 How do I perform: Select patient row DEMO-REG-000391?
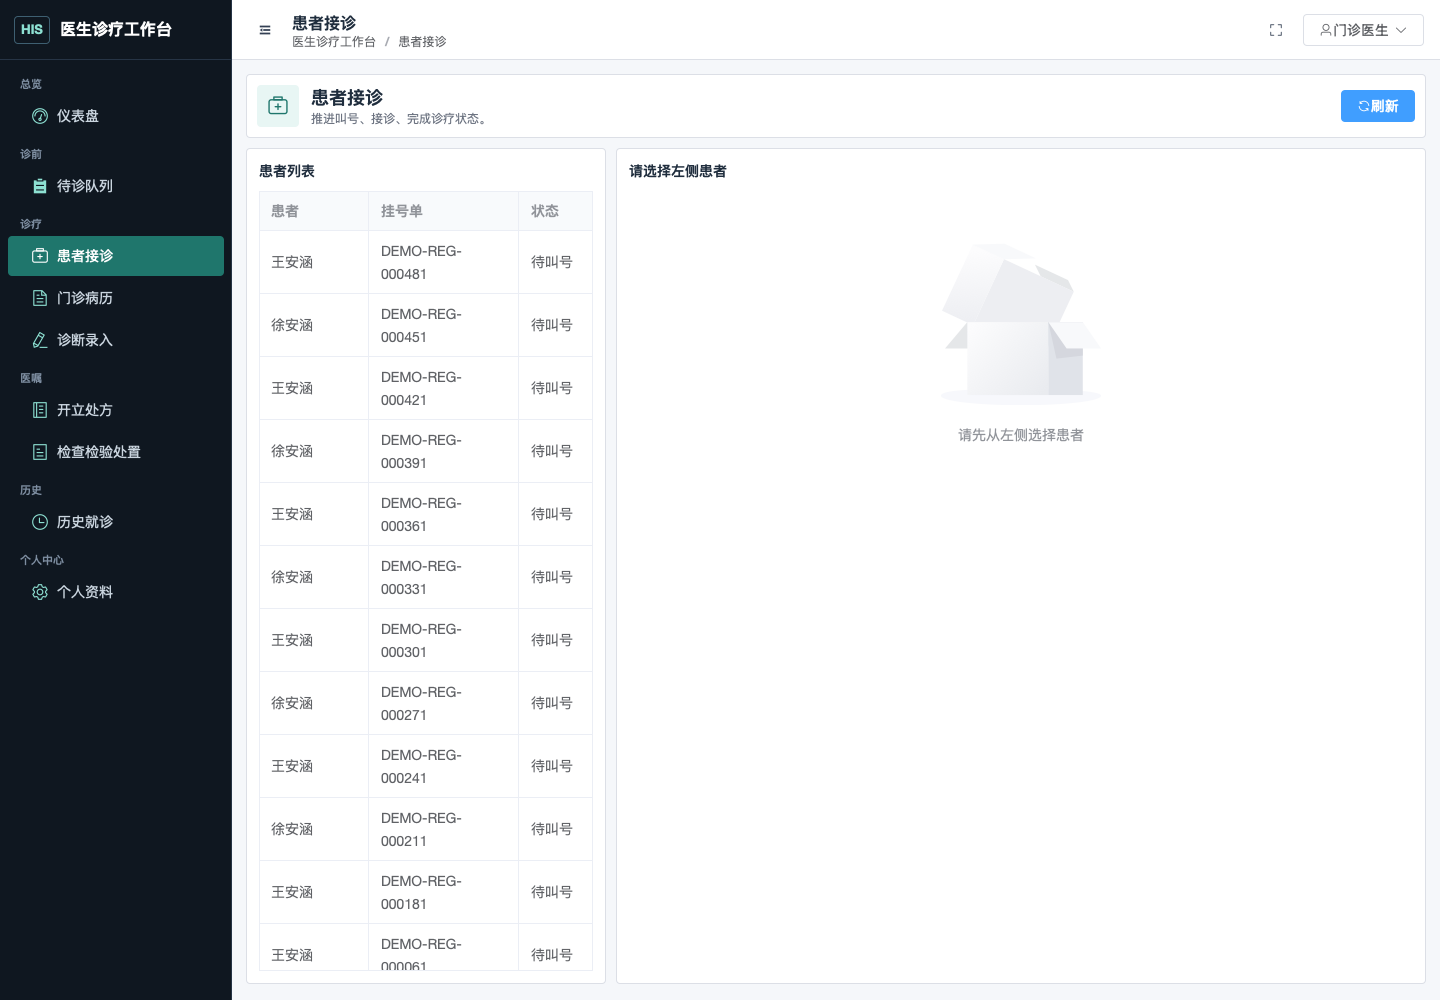click(426, 451)
